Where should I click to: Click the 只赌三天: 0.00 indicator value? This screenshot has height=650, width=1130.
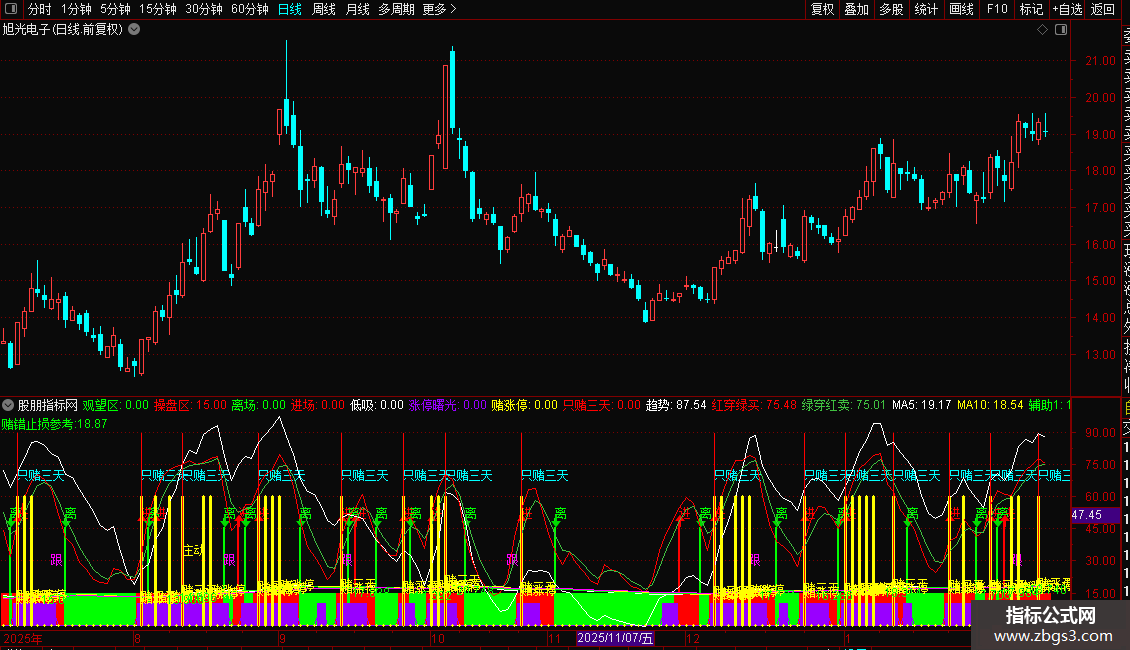pyautogui.click(x=602, y=405)
